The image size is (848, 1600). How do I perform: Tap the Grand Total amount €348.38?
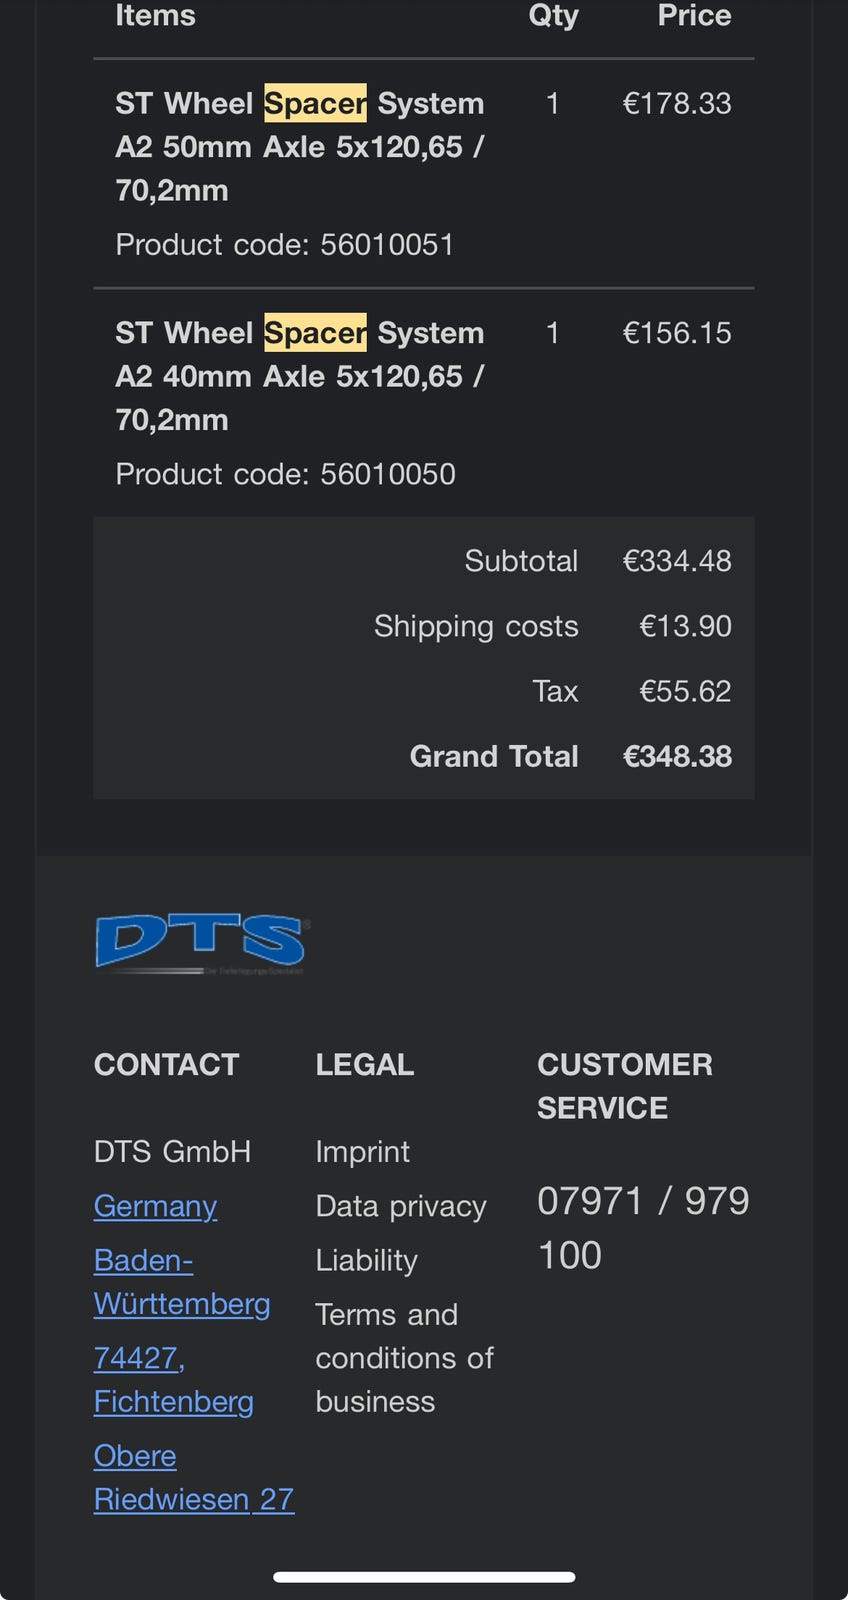tap(677, 757)
